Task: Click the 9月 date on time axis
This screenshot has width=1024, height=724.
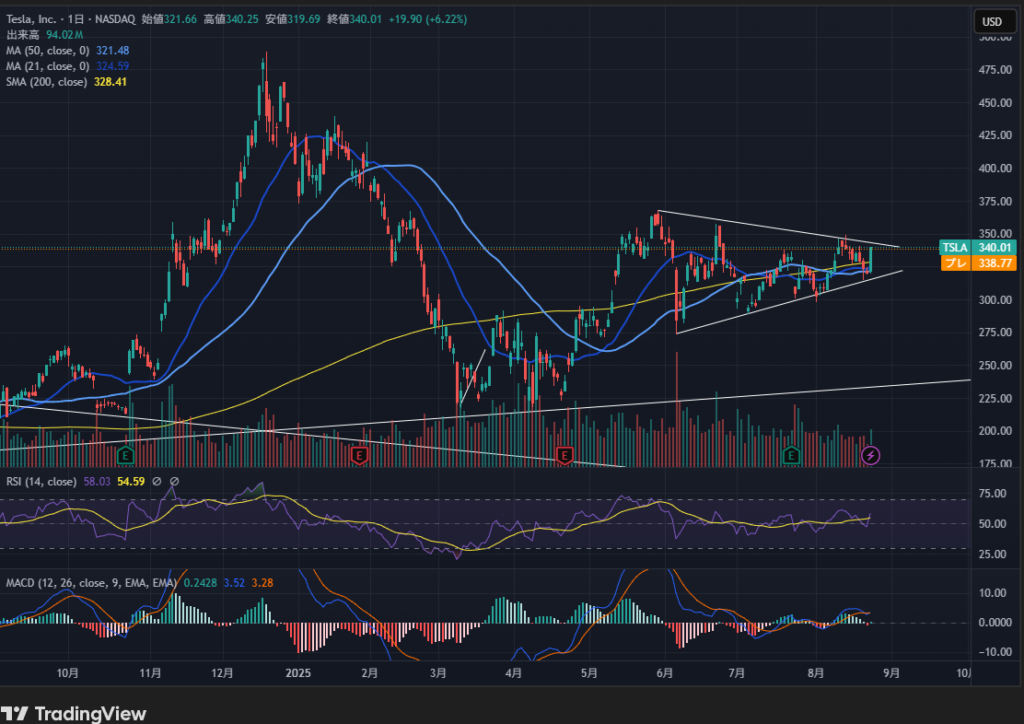Action: pos(891,673)
